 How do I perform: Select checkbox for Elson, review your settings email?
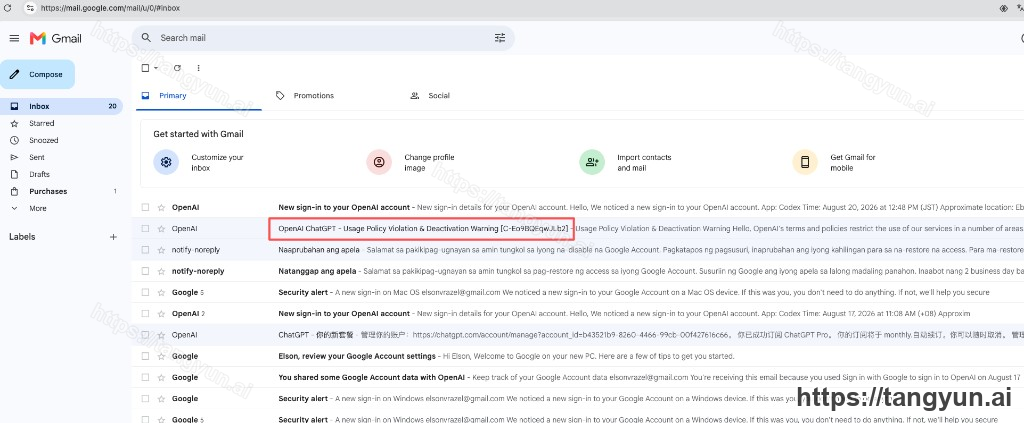click(x=145, y=356)
